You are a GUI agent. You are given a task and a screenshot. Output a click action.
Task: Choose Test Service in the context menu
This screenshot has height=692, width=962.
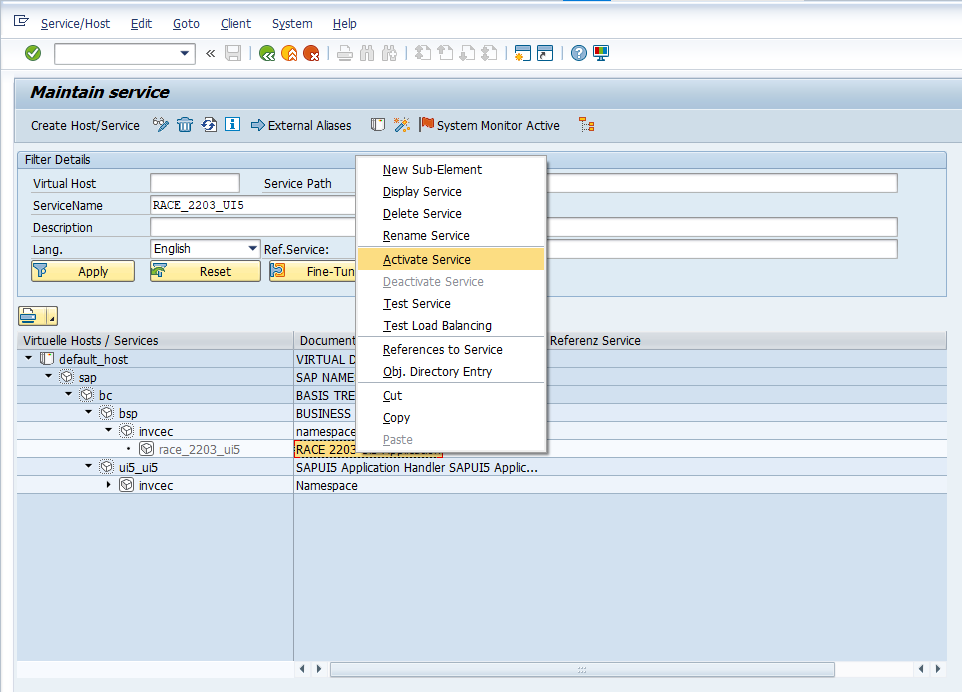pos(417,304)
